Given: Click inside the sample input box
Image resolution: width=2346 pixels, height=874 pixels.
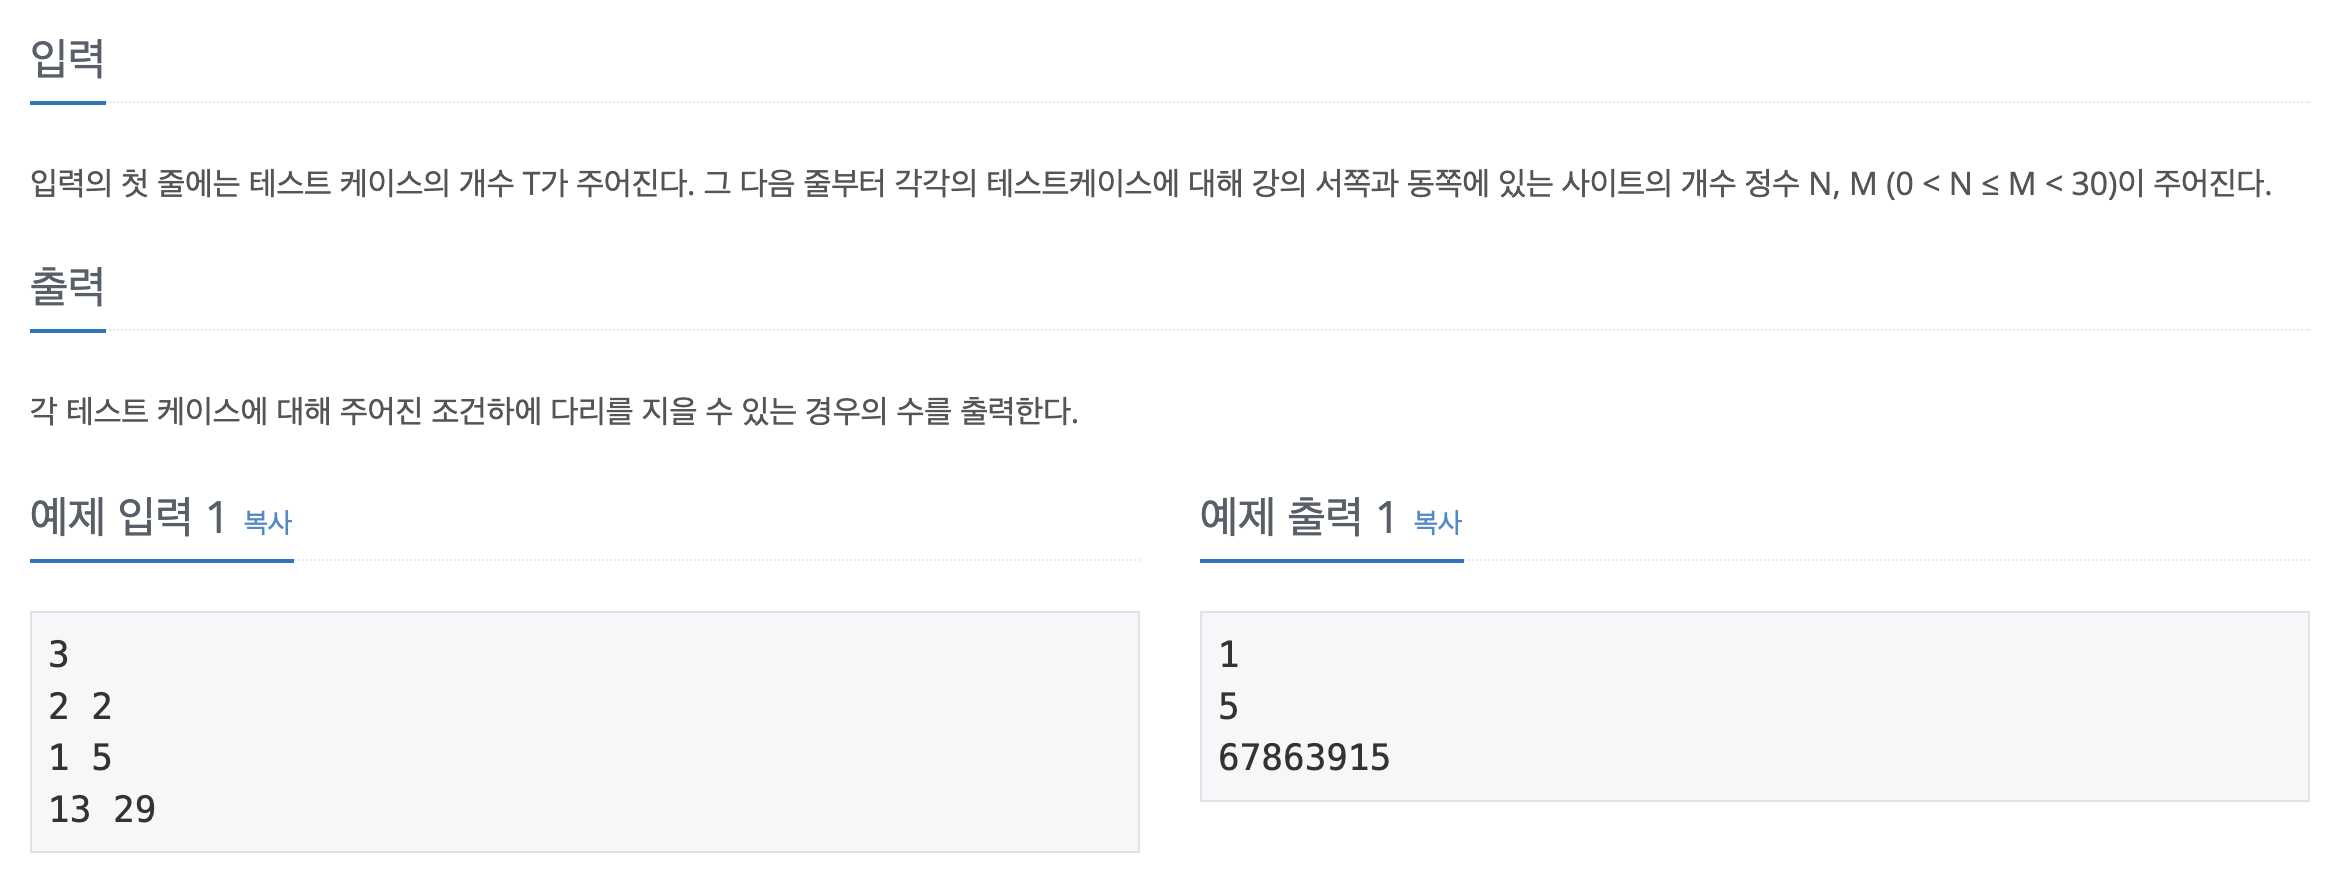Looking at the screenshot, I should tap(585, 732).
